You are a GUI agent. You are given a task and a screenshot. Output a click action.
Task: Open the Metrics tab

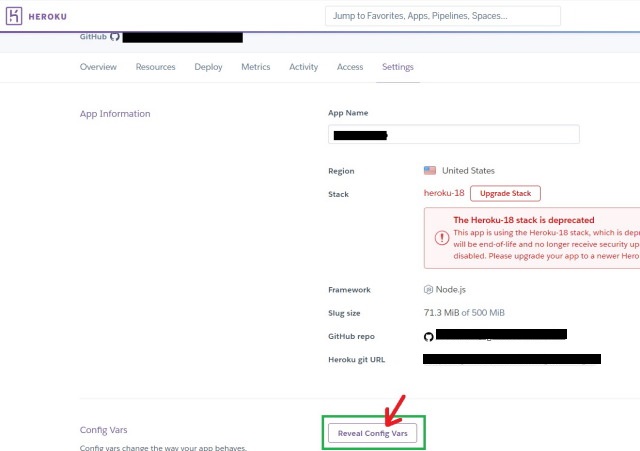[256, 67]
